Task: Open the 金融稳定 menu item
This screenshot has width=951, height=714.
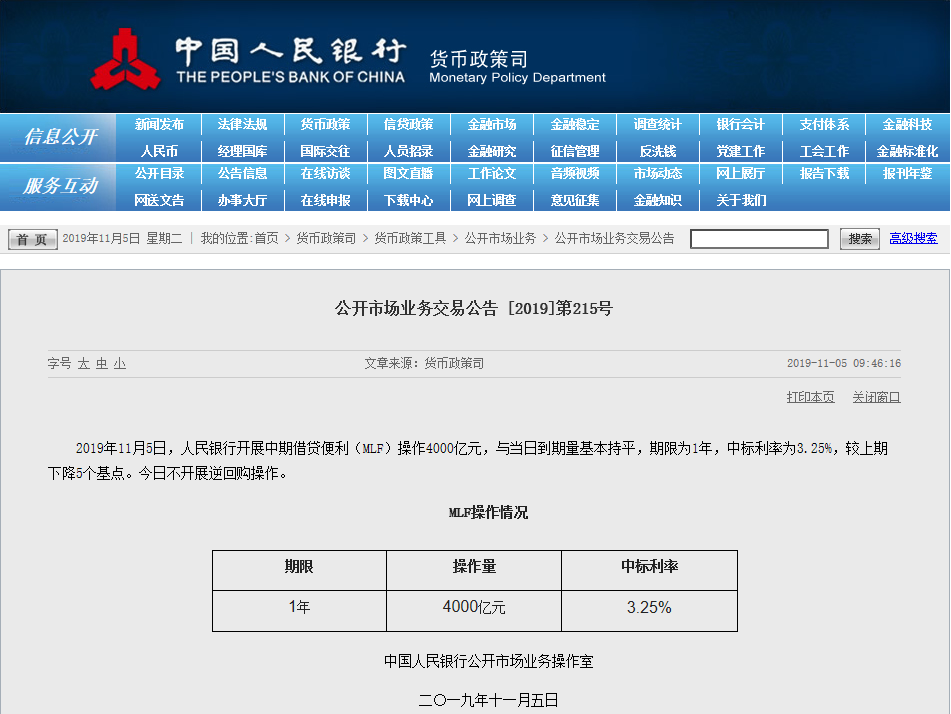Action: 574,124
